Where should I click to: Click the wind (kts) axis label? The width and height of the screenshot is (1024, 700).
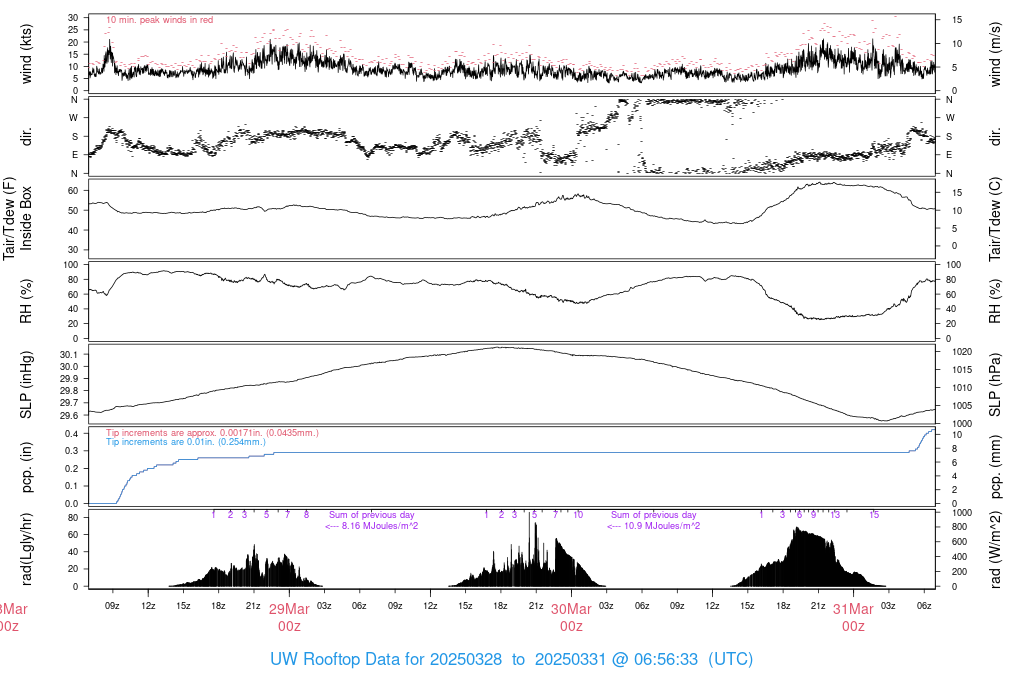click(x=26, y=54)
